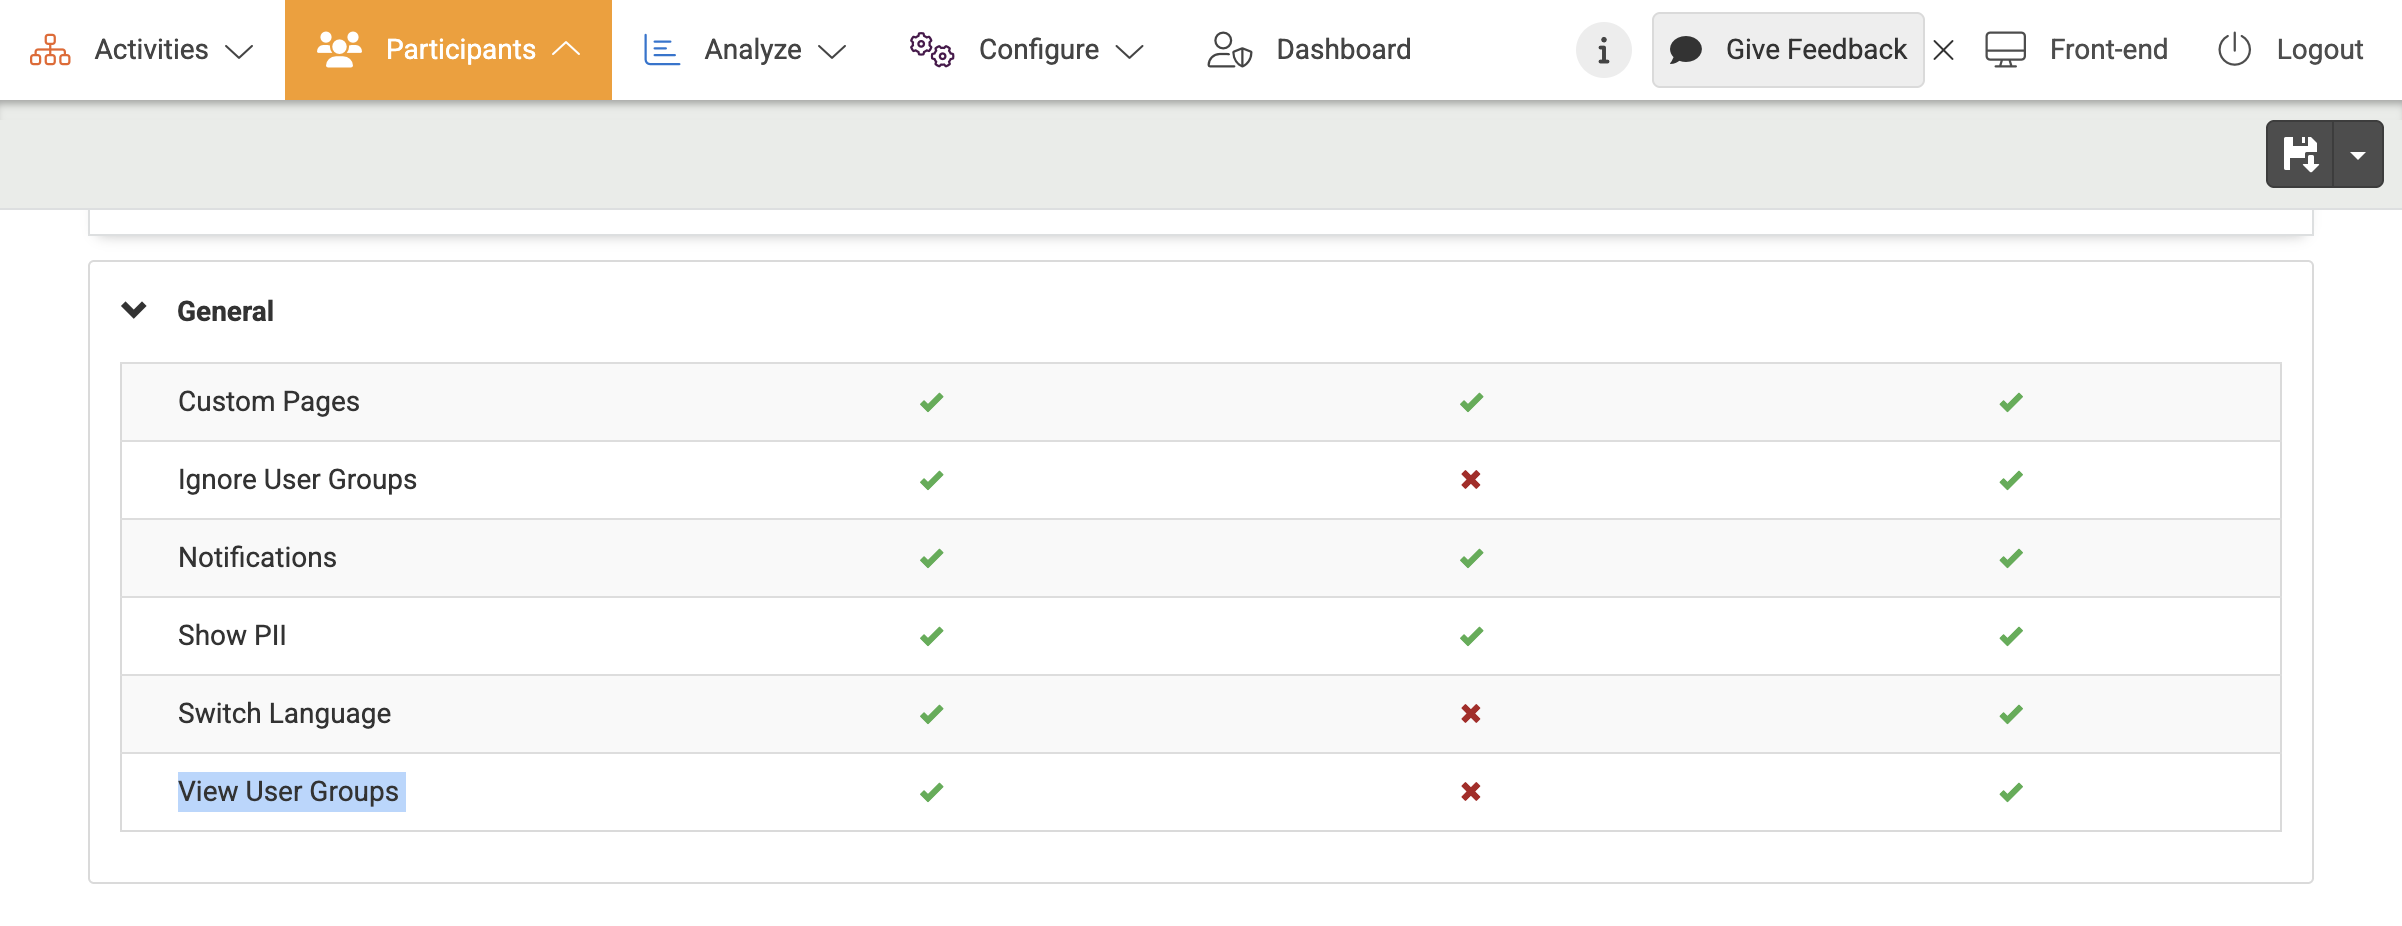This screenshot has height=926, width=2402.
Task: Click the Logout power icon
Action: click(x=2234, y=50)
